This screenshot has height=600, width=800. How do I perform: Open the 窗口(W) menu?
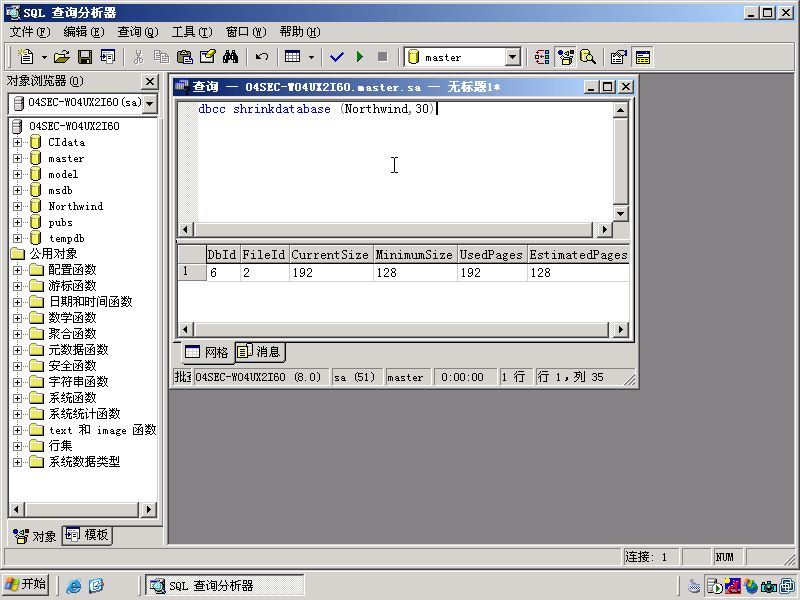click(245, 32)
